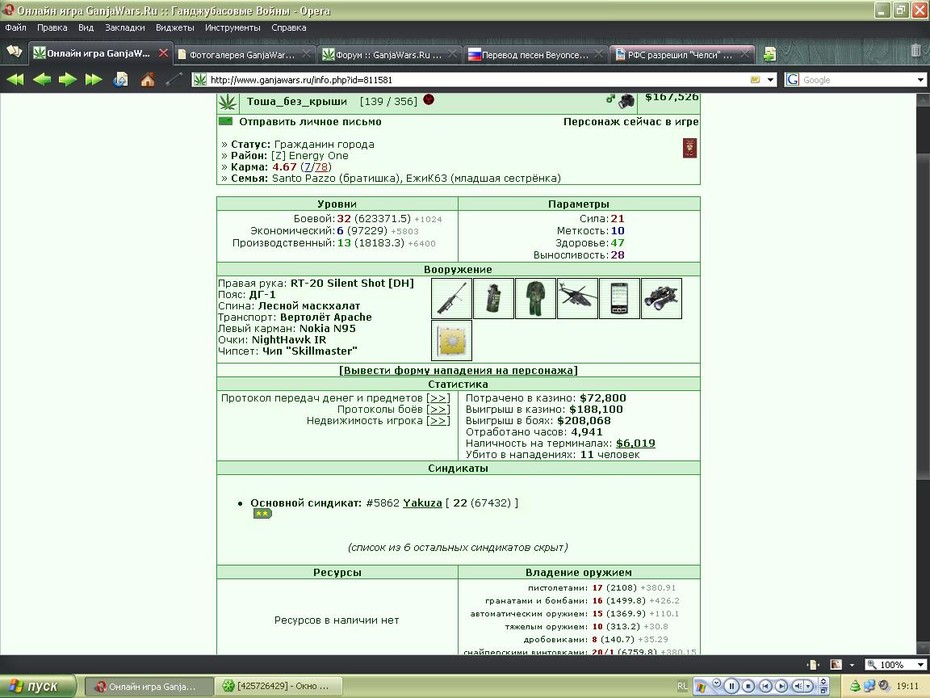The height and width of the screenshot is (698, 930).
Task: Open Протоколы боёв arrow link
Action: point(438,409)
